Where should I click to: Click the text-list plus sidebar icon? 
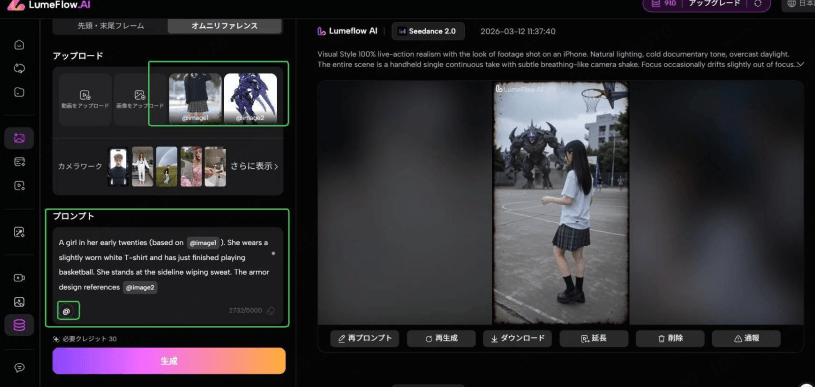[19, 162]
